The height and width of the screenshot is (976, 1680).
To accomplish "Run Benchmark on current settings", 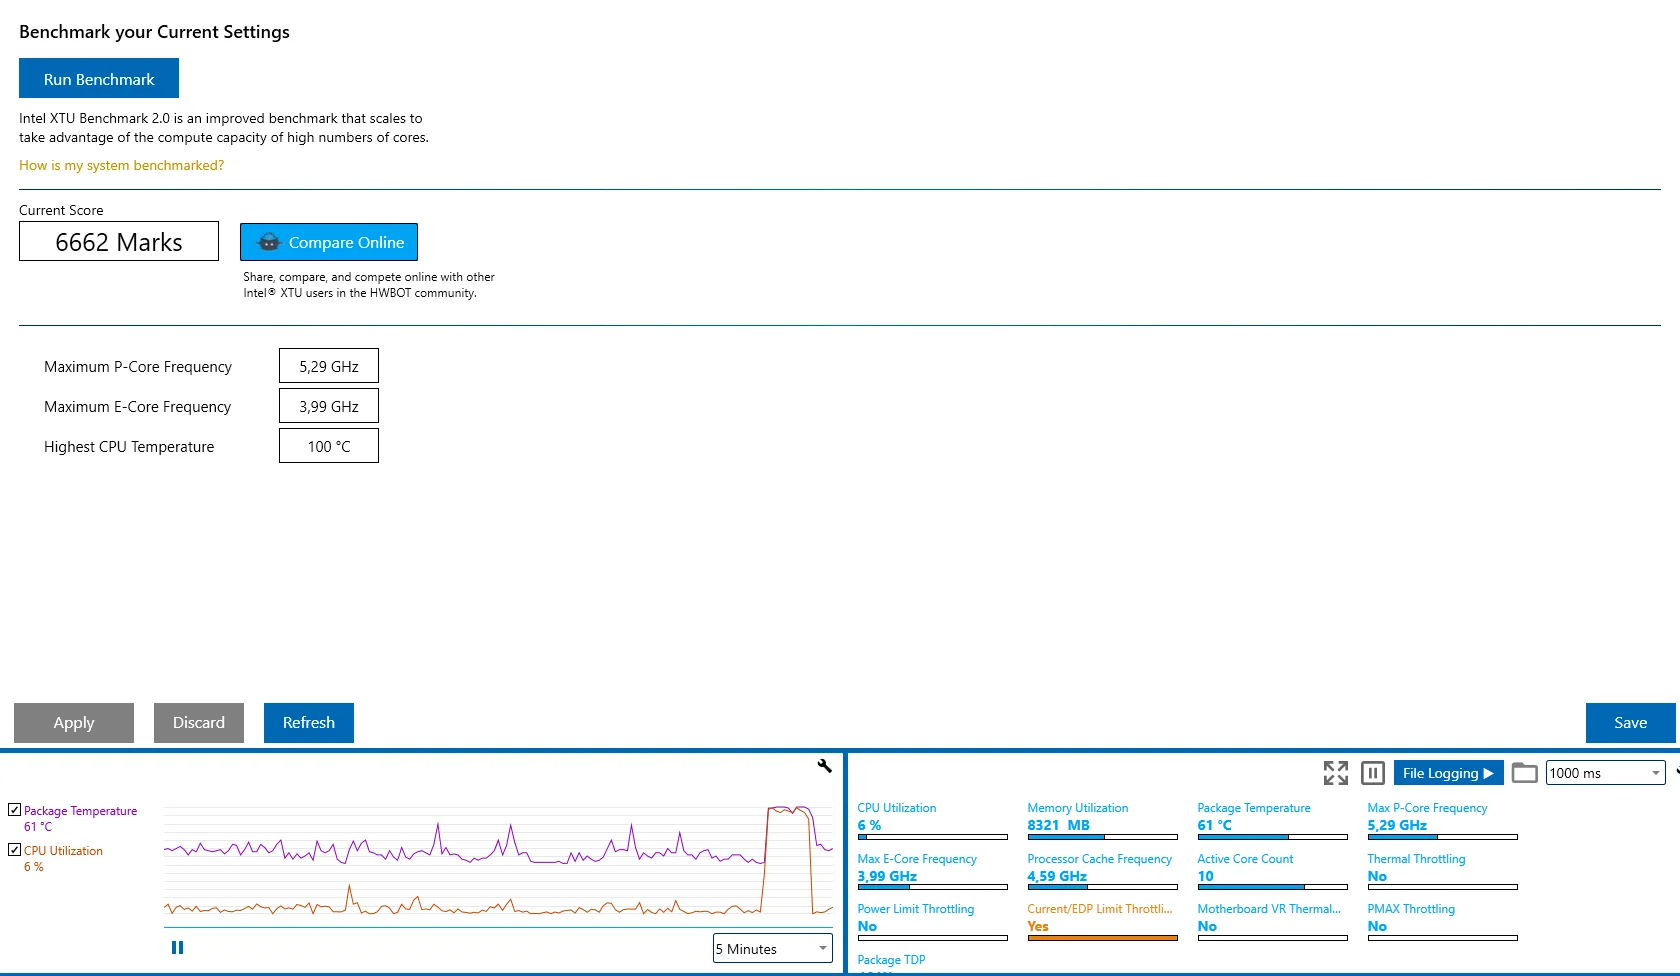I will click(99, 78).
